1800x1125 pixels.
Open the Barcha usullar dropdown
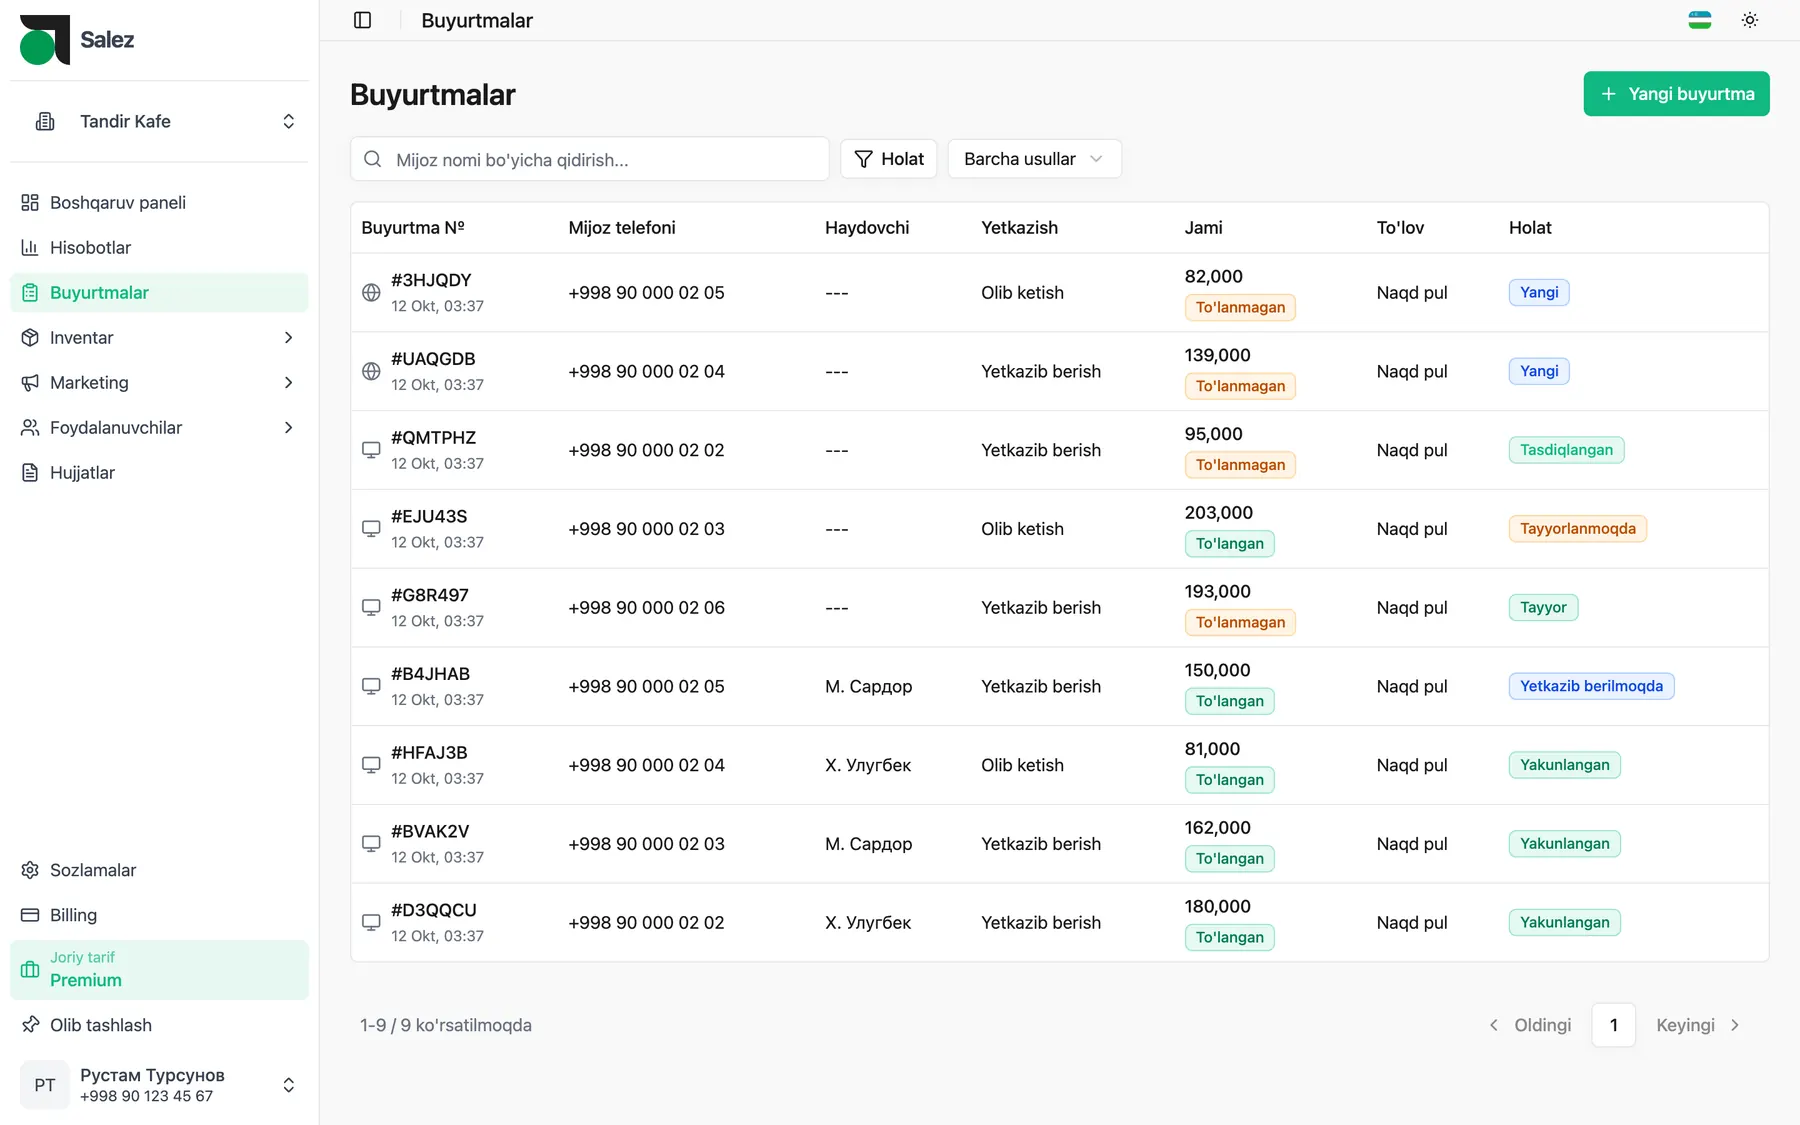(x=1034, y=159)
